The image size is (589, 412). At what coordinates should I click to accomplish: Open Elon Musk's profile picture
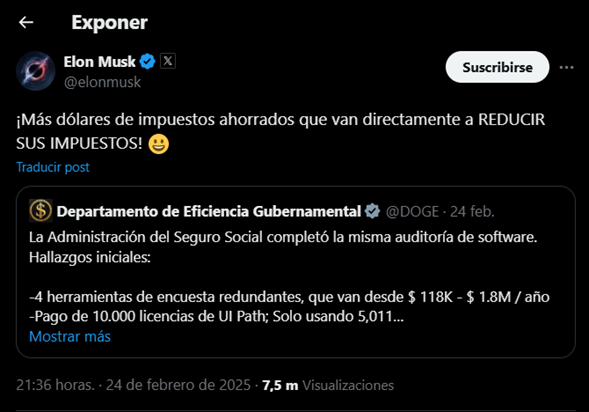[x=36, y=71]
